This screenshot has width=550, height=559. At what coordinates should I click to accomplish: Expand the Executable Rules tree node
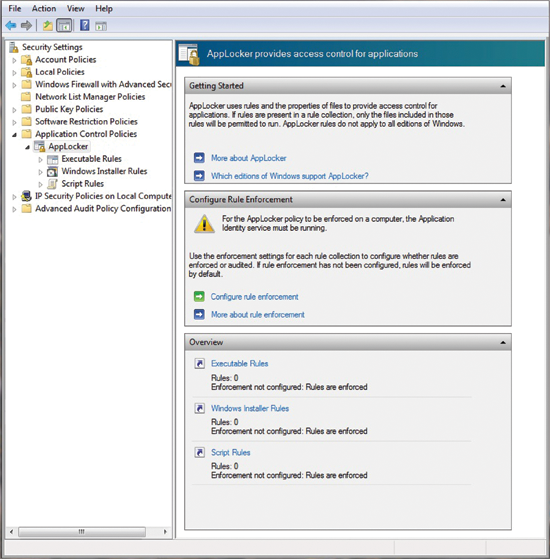(x=40, y=160)
